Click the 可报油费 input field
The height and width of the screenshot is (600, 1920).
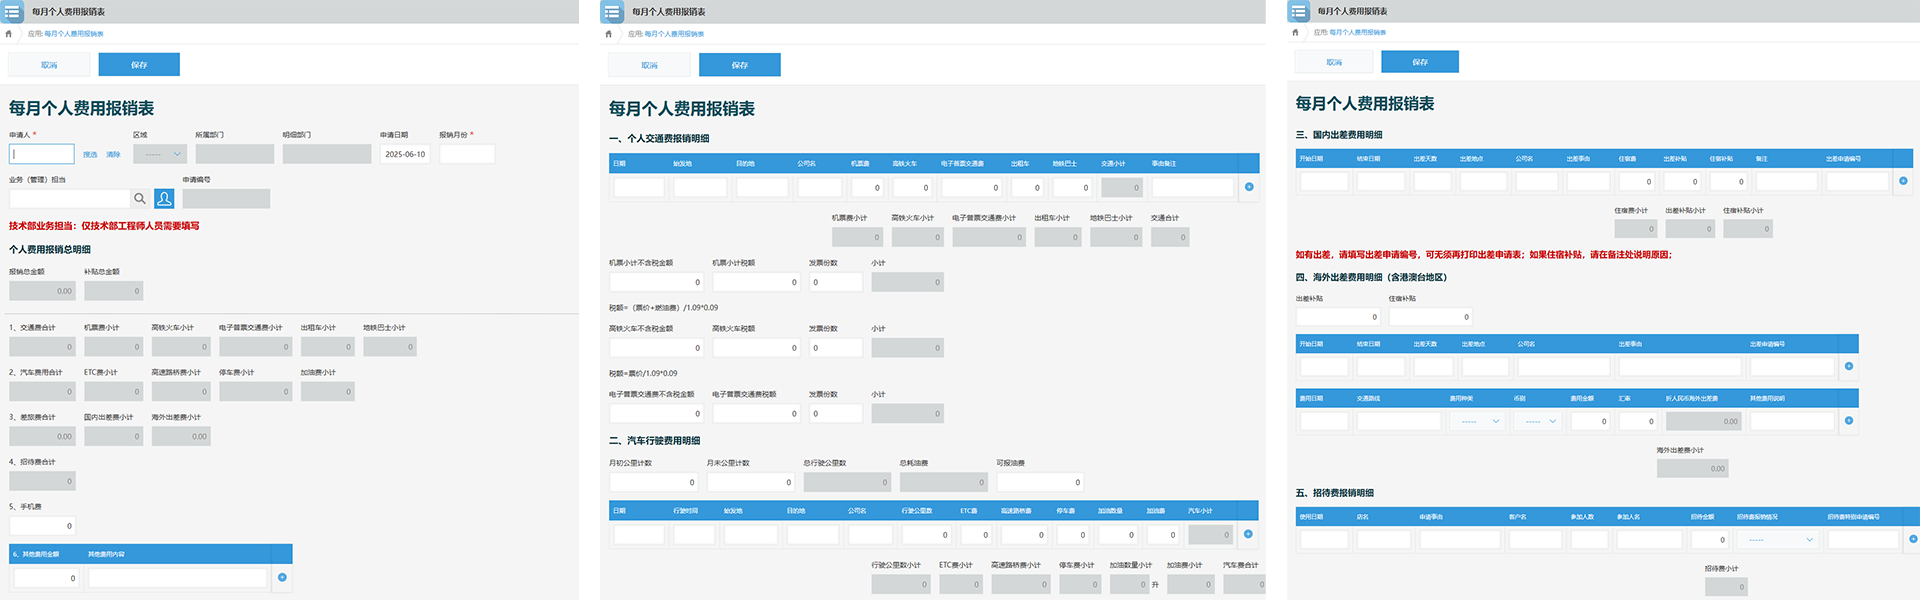click(x=1039, y=482)
